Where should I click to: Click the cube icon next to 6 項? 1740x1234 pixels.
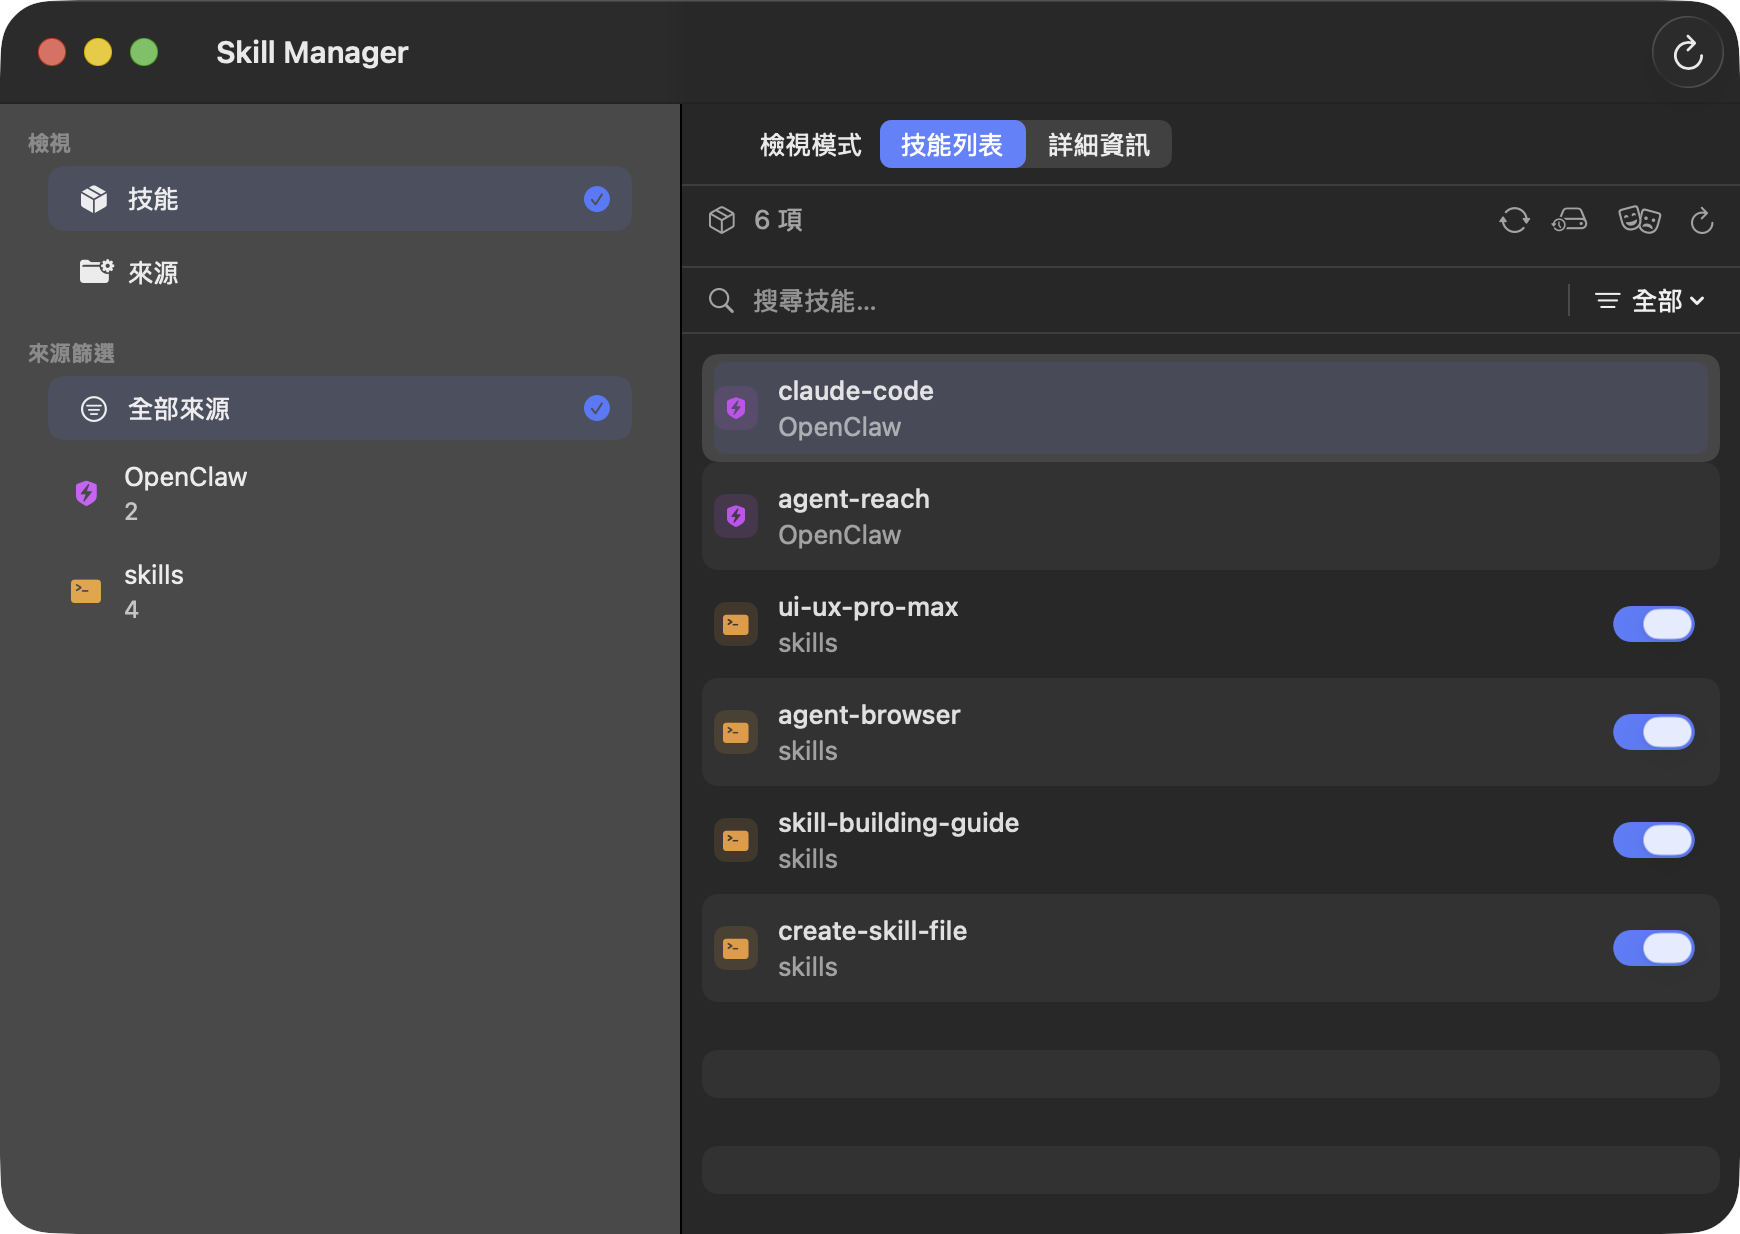click(722, 220)
